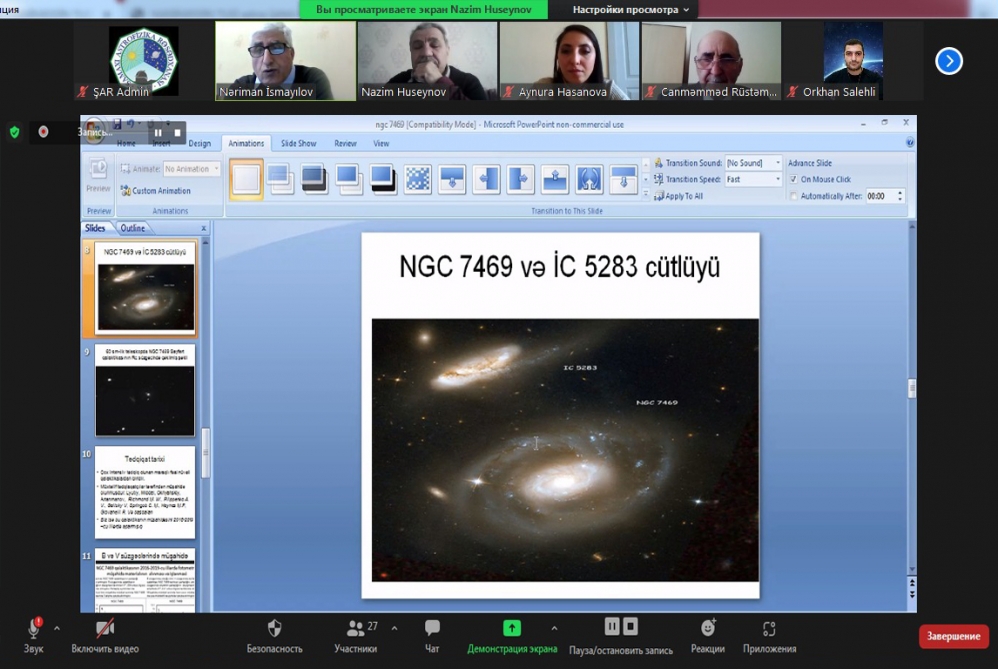Expand share options beside Демонстрация экрана

click(554, 628)
